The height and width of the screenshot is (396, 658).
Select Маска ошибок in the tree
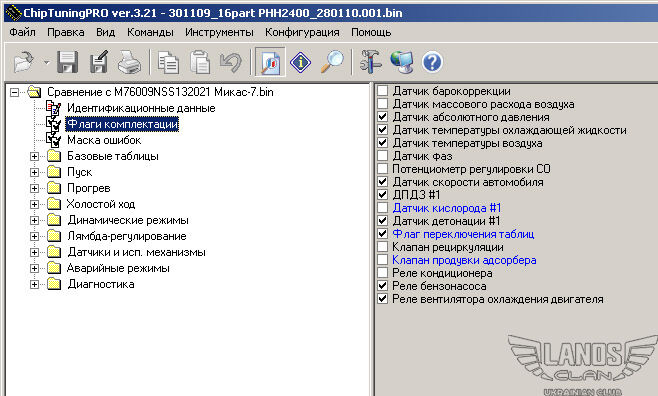click(x=104, y=140)
